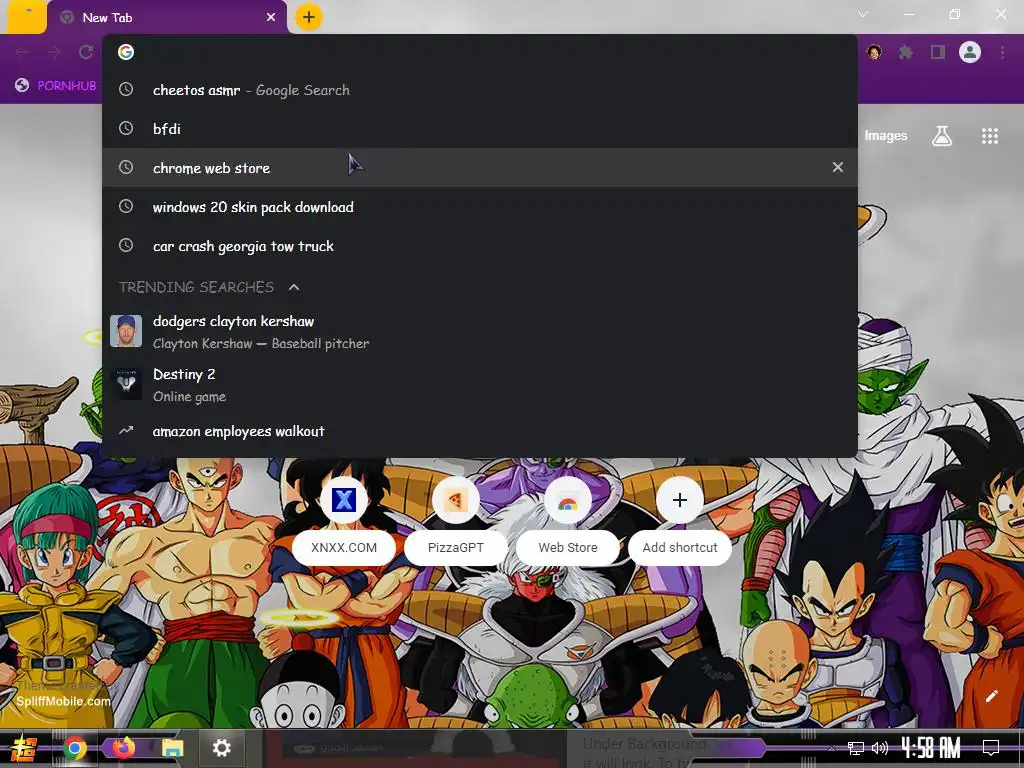Open 'dodgers clayton kershaw' trending search
This screenshot has height=768, width=1024.
[x=480, y=332]
